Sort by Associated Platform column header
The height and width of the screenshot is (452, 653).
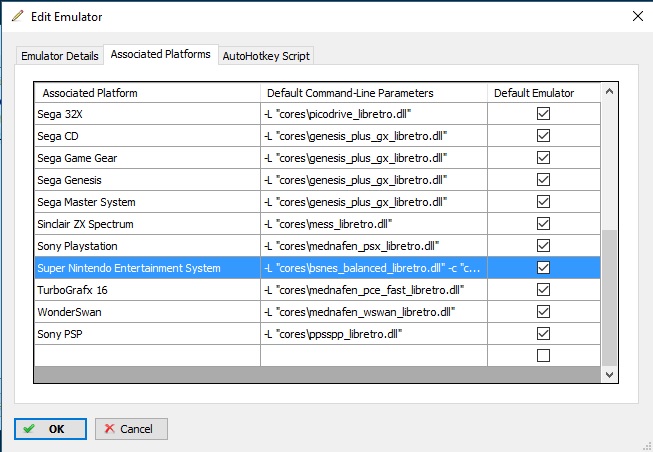(147, 92)
